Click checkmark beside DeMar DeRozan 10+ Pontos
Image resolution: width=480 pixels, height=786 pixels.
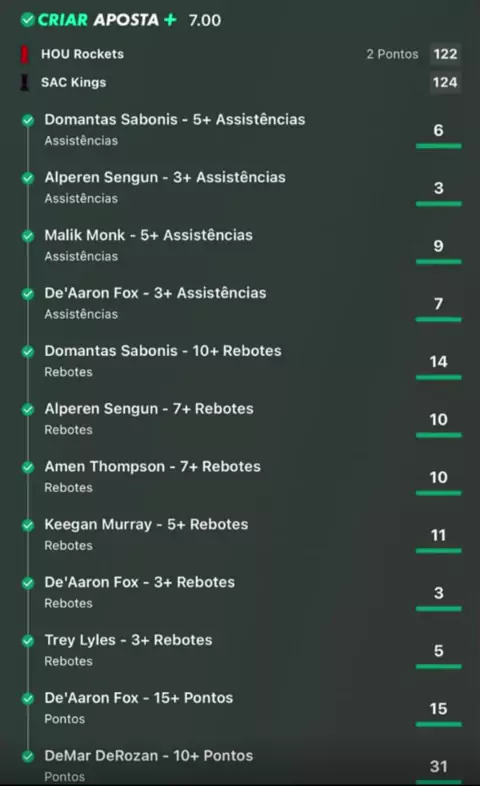click(28, 756)
